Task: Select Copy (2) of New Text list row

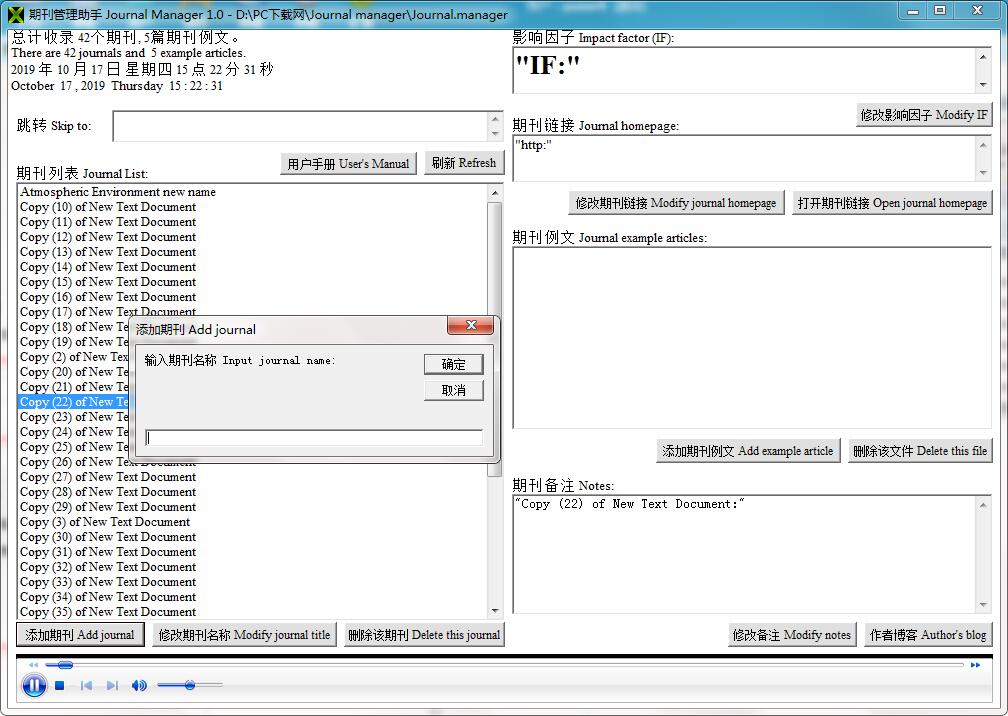Action: point(73,357)
